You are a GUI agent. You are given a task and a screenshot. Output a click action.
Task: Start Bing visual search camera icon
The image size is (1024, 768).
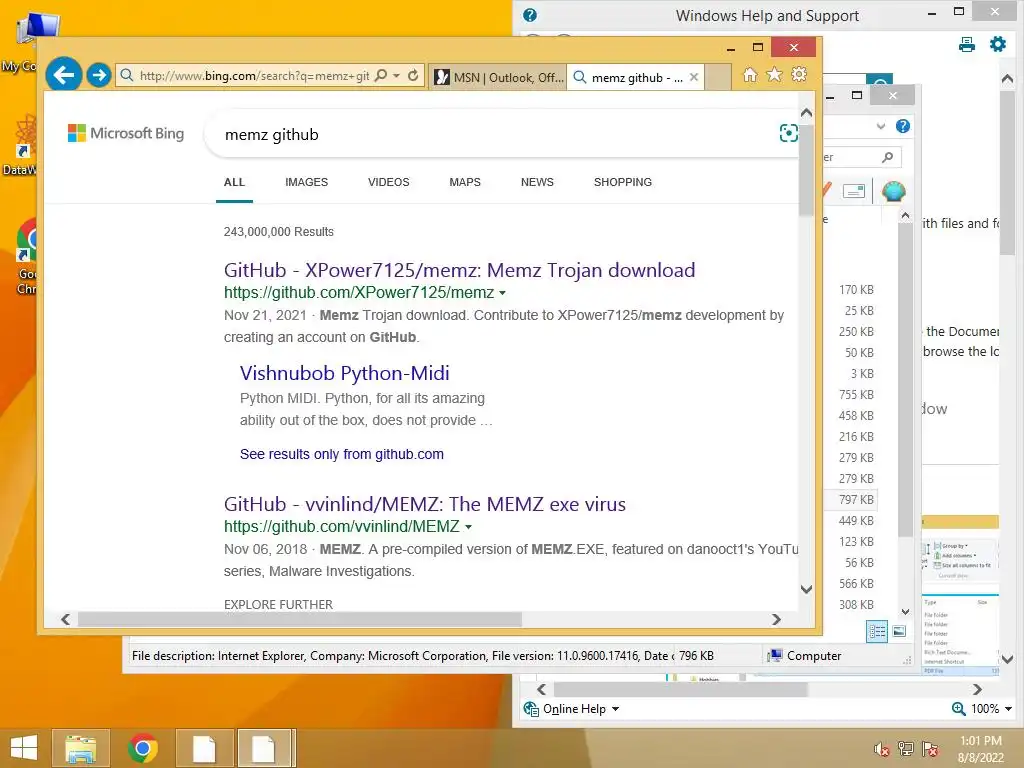coord(788,133)
